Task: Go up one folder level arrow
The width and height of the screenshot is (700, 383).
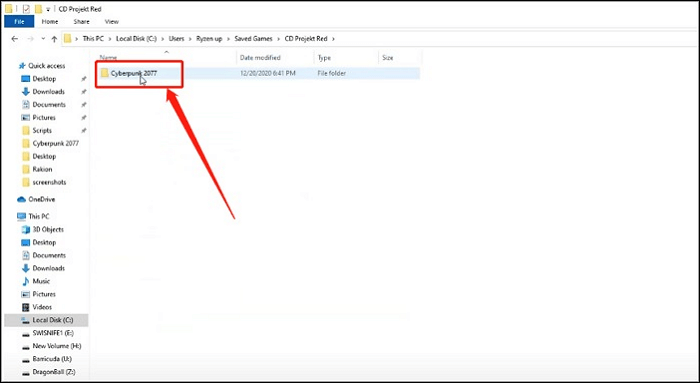Action: 54,39
